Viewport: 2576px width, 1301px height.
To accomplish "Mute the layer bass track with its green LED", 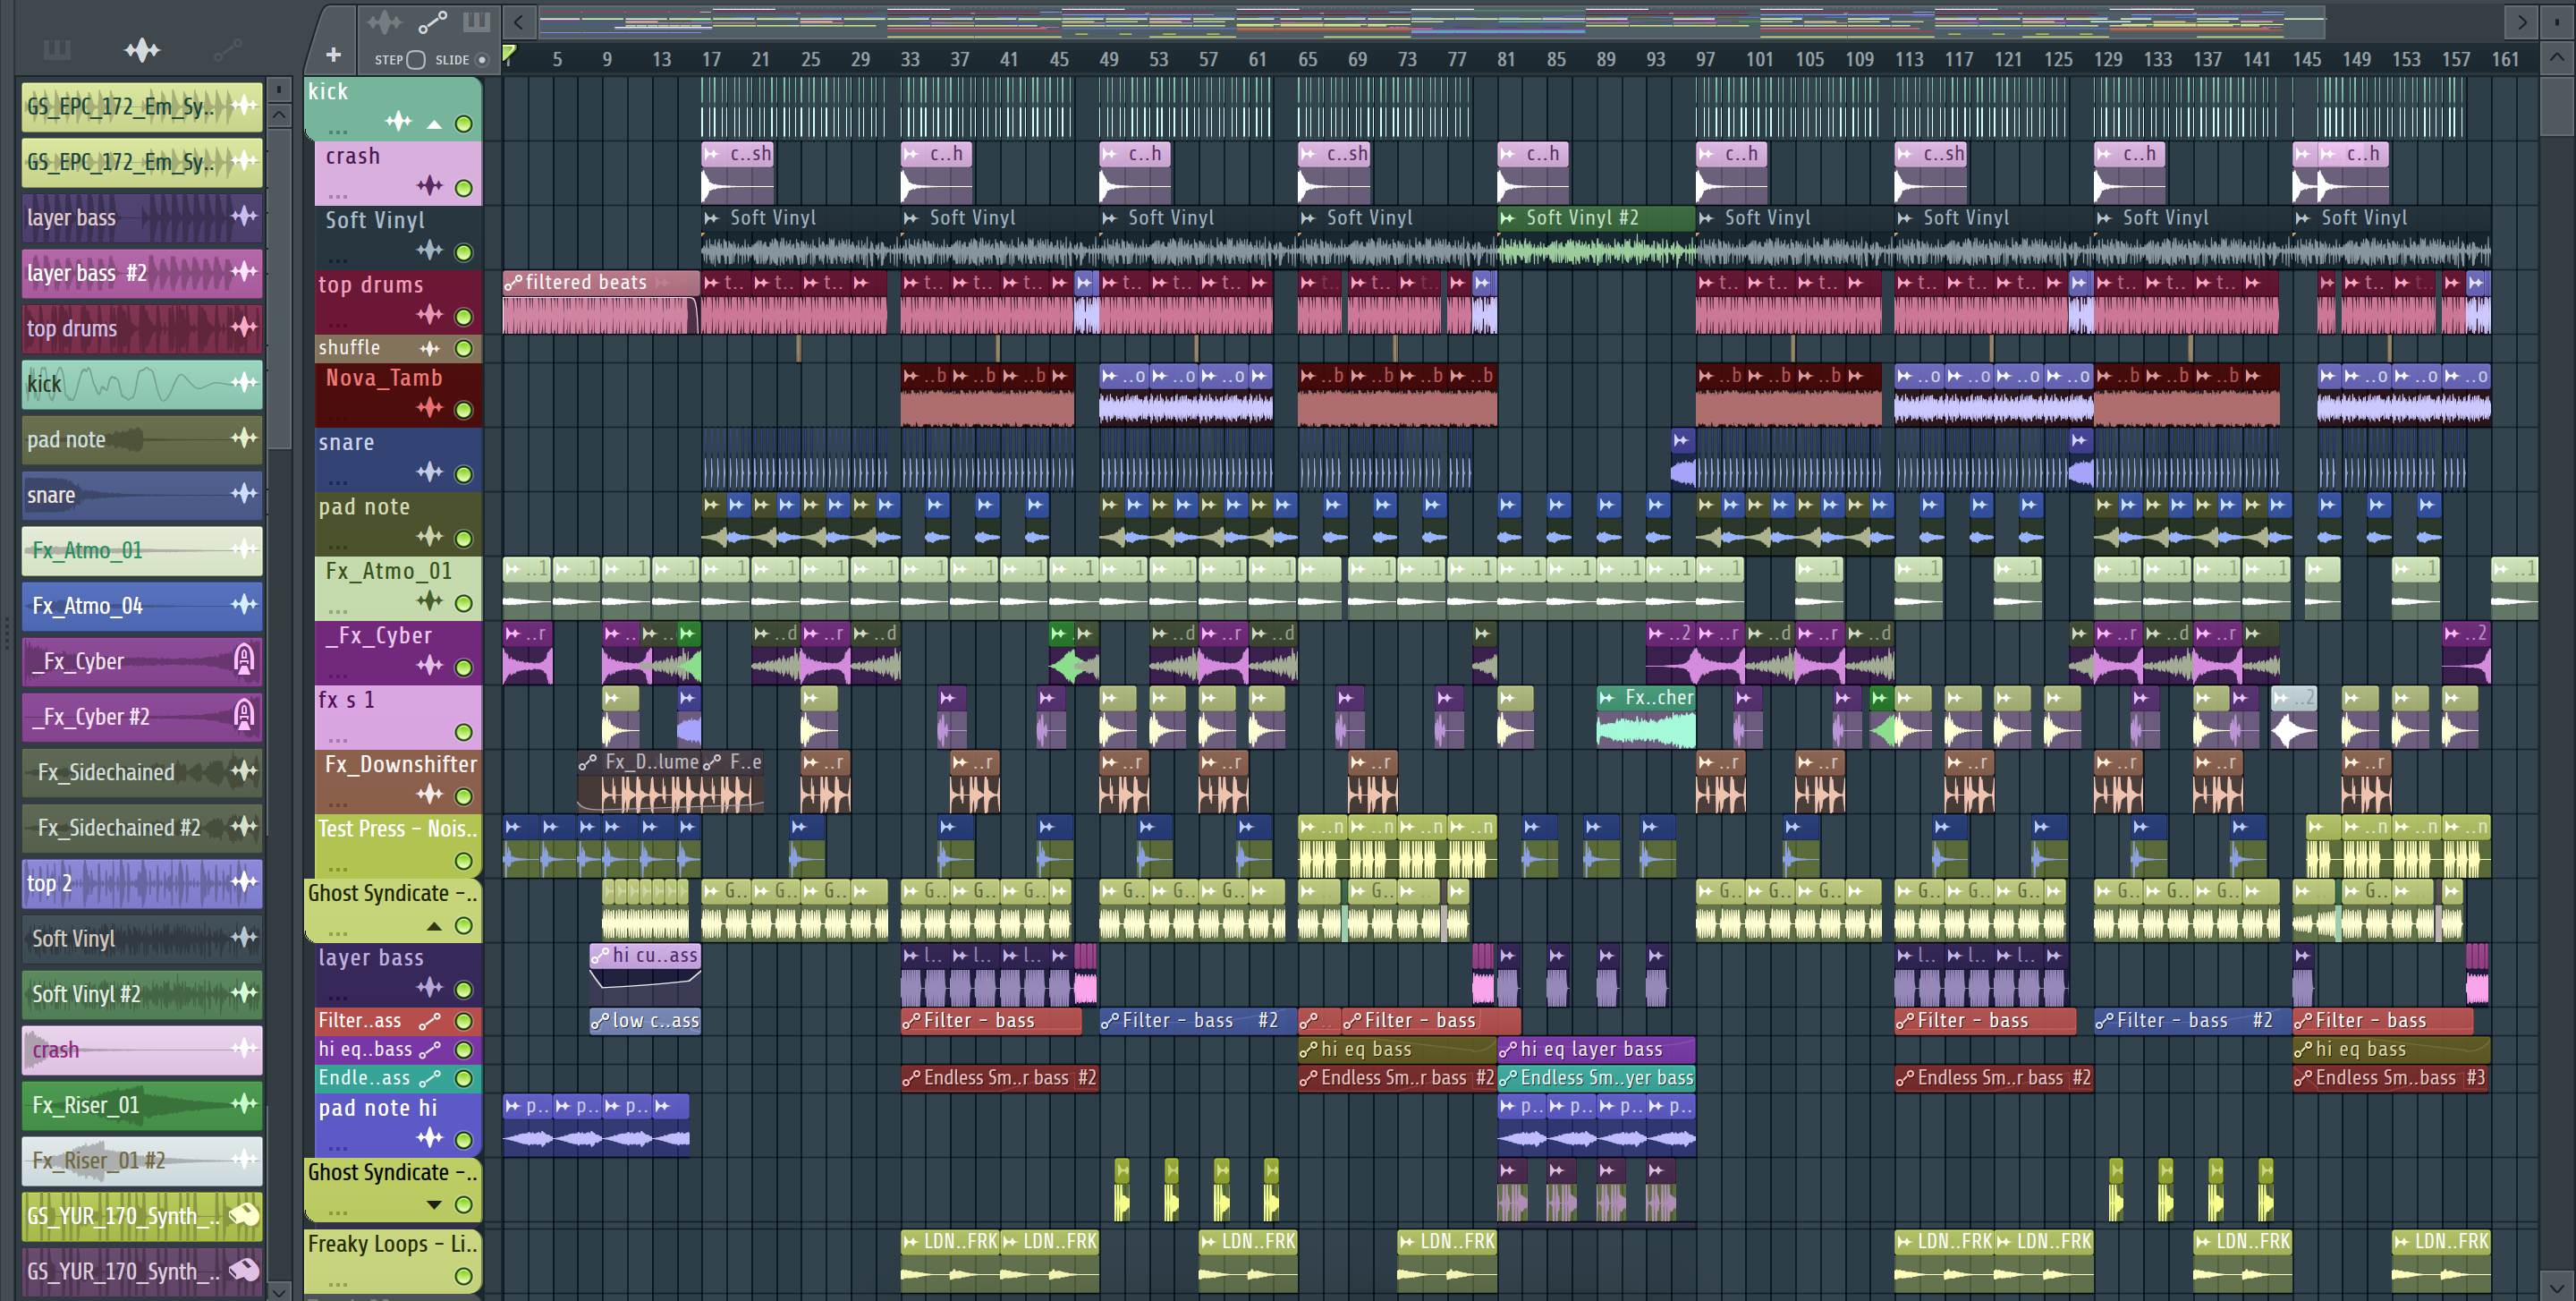I will (x=464, y=990).
